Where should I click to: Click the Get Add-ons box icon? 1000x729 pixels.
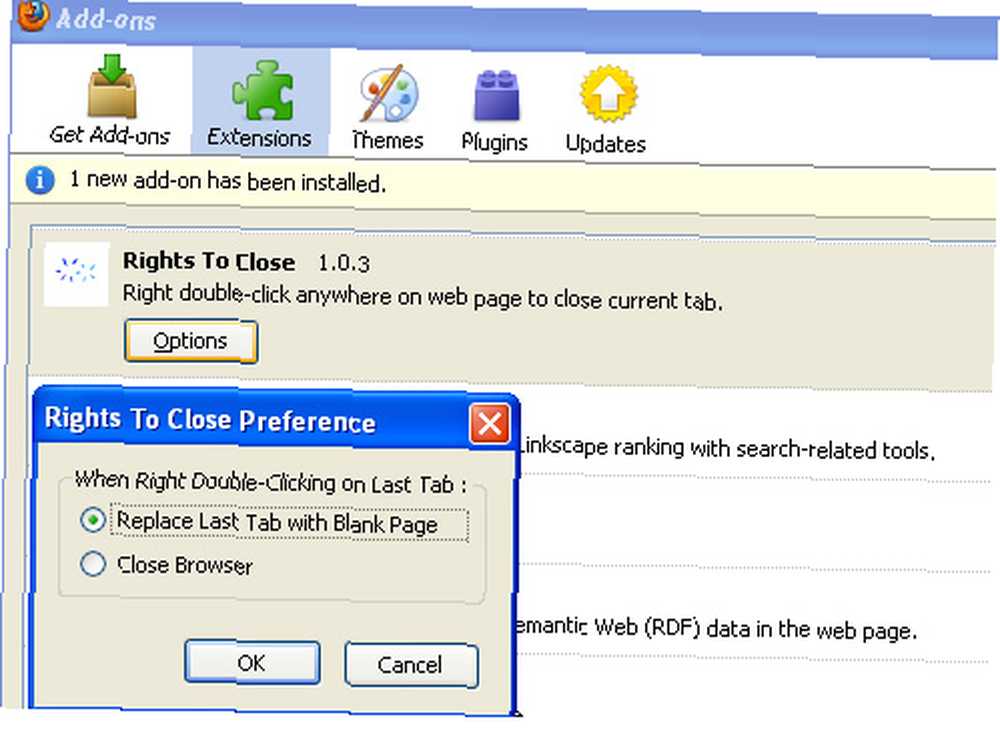coord(112,86)
